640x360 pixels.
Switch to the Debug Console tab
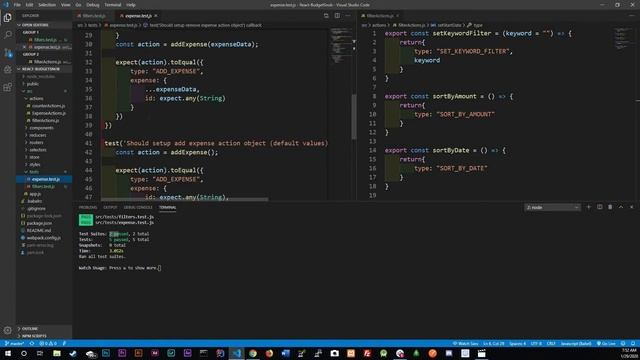point(138,207)
